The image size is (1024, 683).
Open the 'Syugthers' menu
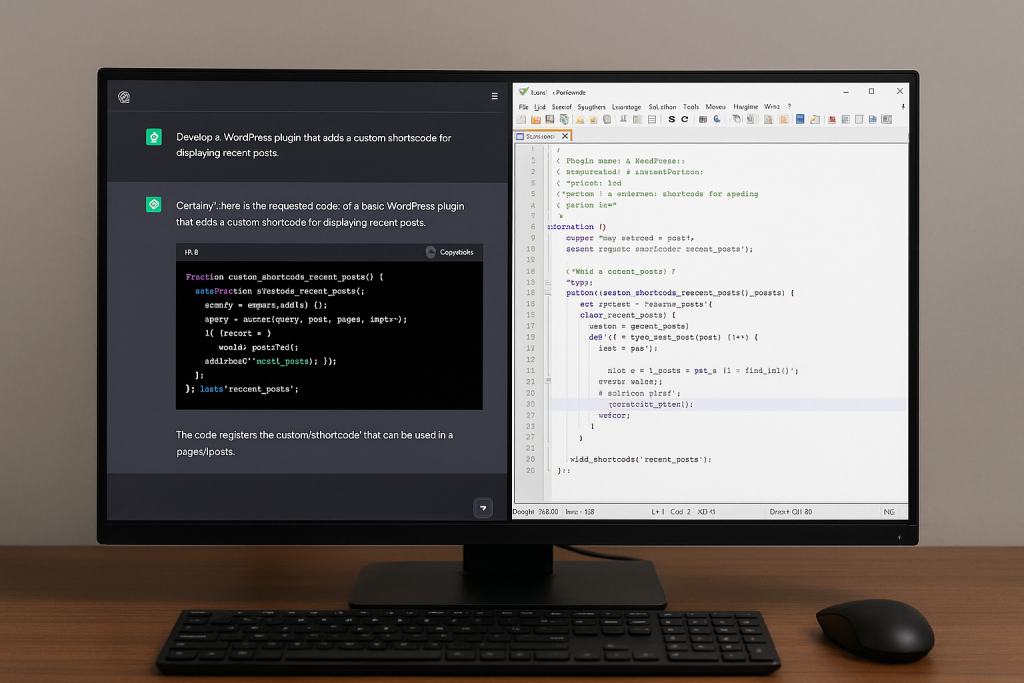[592, 107]
